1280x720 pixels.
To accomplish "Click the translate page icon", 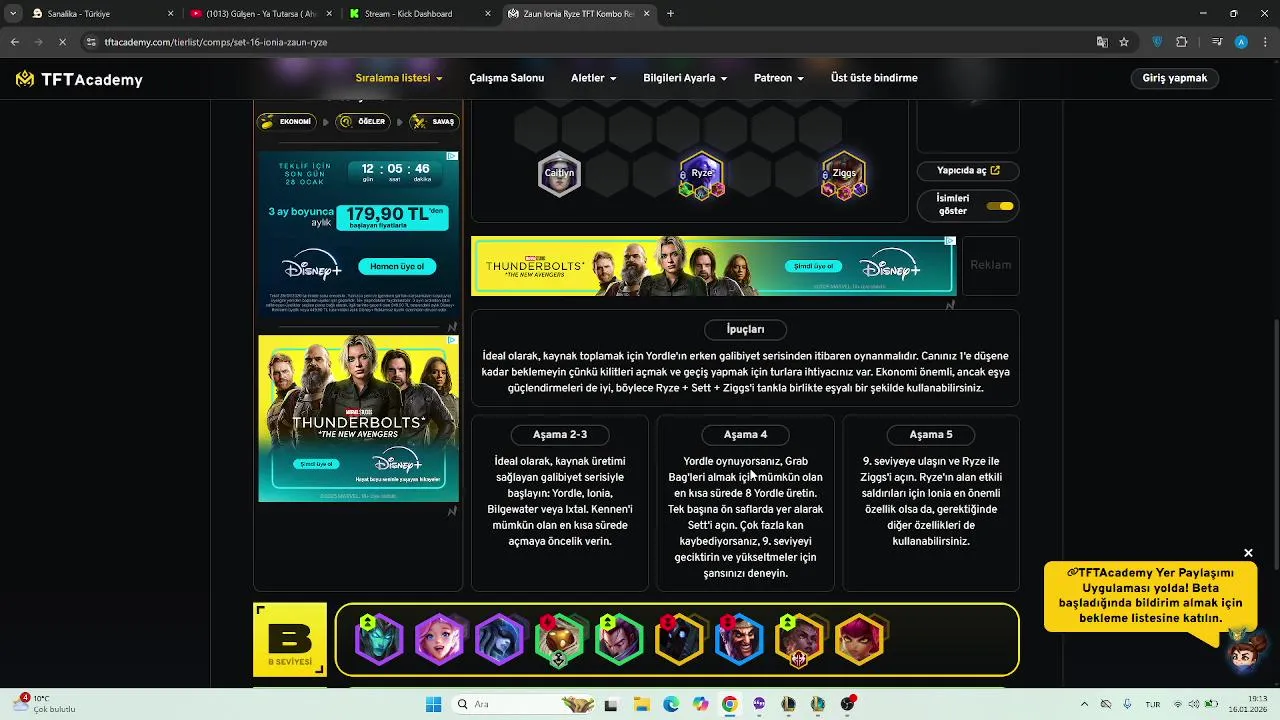I will coord(1102,42).
